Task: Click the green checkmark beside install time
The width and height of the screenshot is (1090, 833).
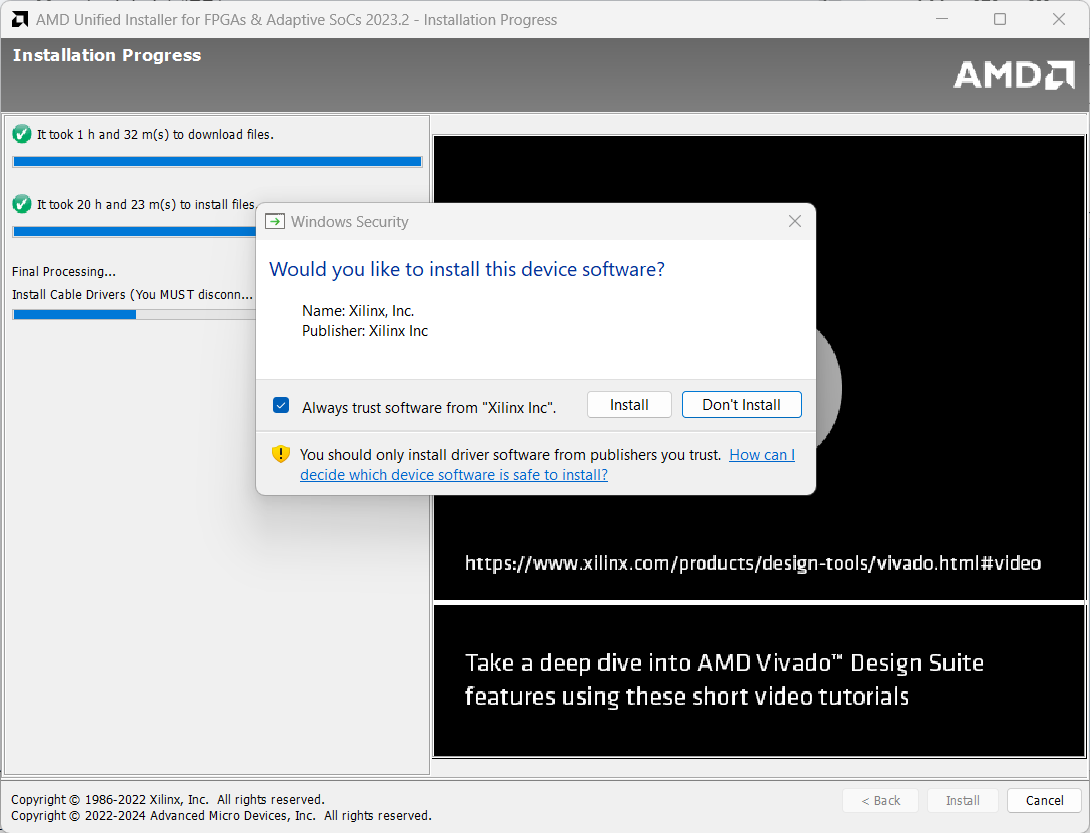Action: tap(21, 204)
